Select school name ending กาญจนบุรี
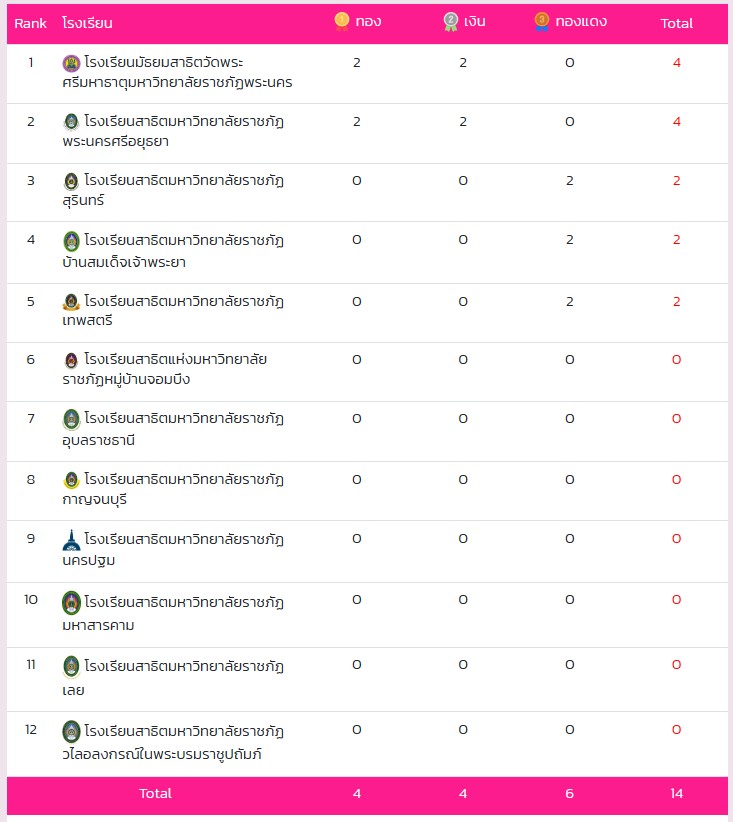This screenshot has height=822, width=733. (x=173, y=490)
